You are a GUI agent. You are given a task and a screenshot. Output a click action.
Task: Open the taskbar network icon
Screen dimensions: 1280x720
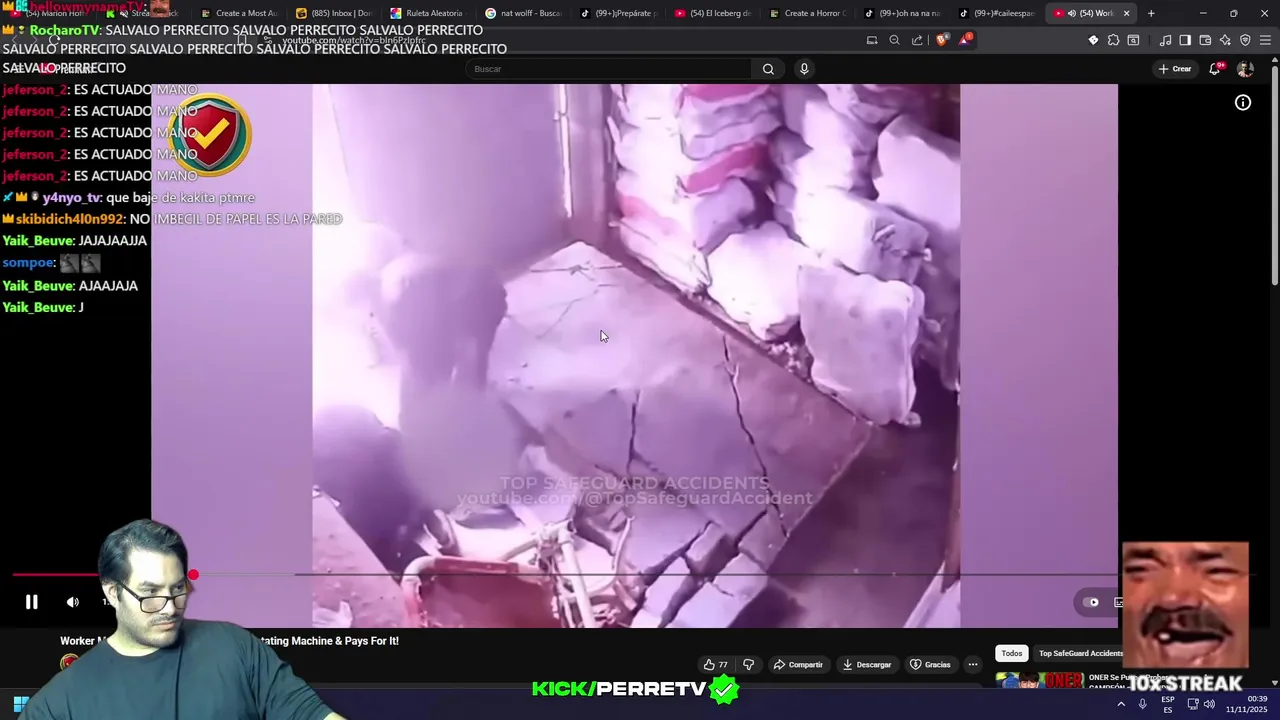click(x=1191, y=704)
